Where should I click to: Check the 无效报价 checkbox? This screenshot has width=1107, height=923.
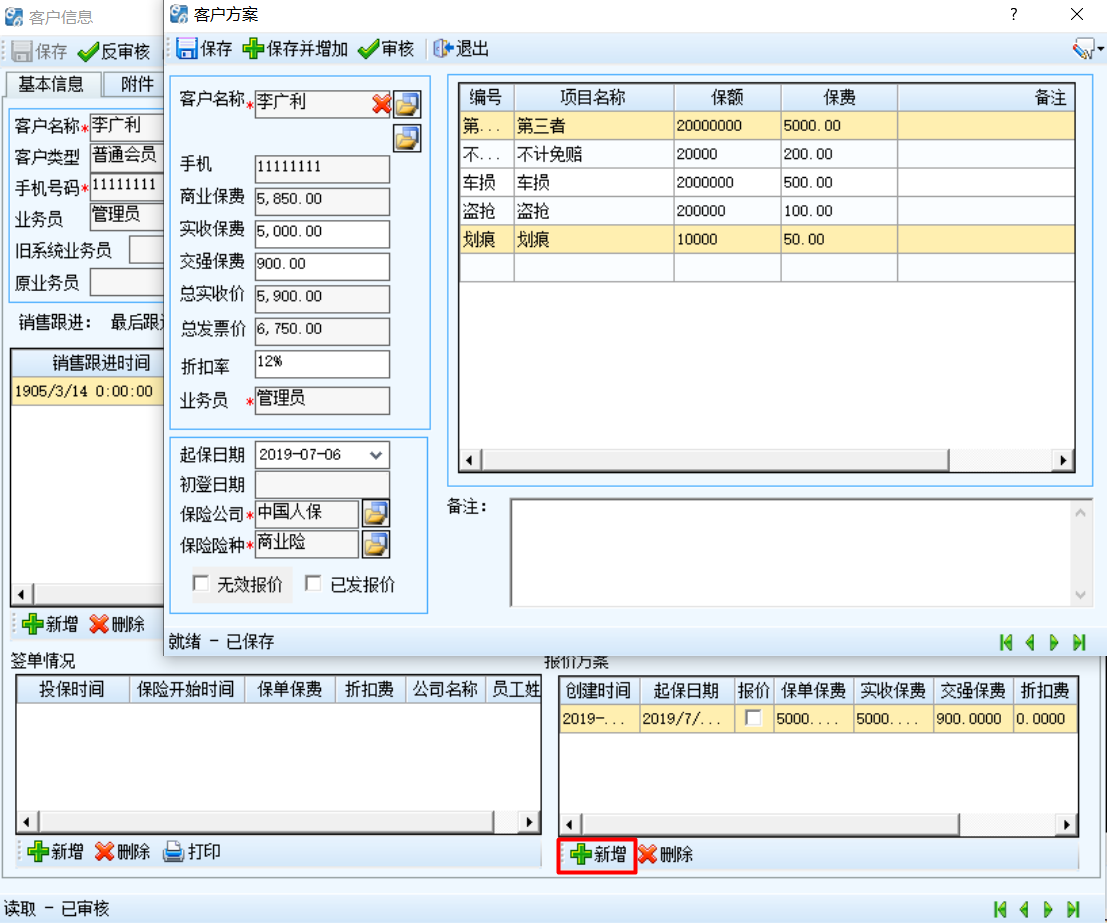pyautogui.click(x=201, y=583)
